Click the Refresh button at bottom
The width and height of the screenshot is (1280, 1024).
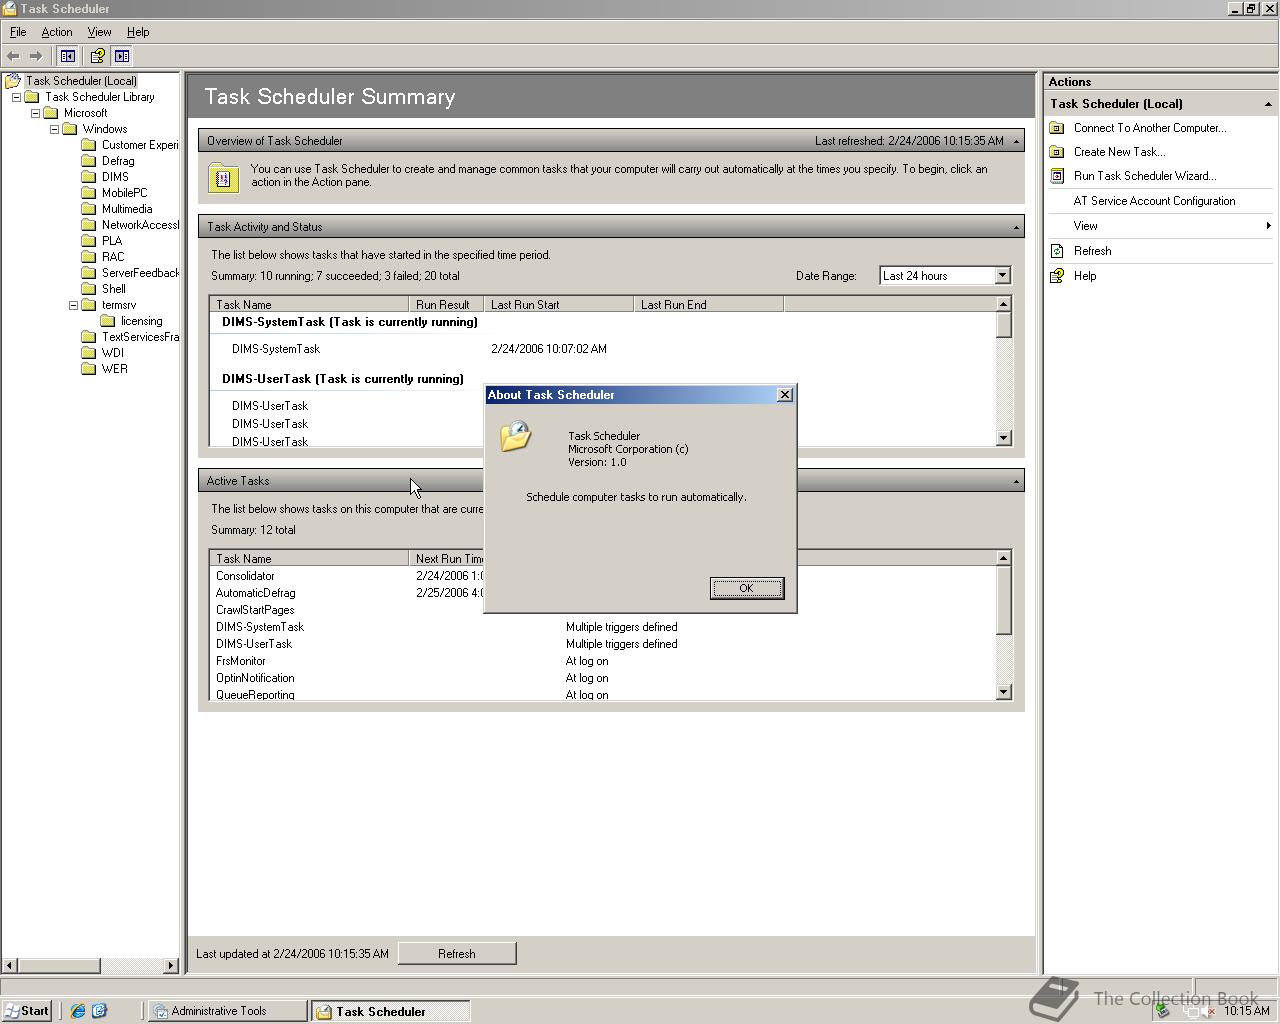[457, 954]
